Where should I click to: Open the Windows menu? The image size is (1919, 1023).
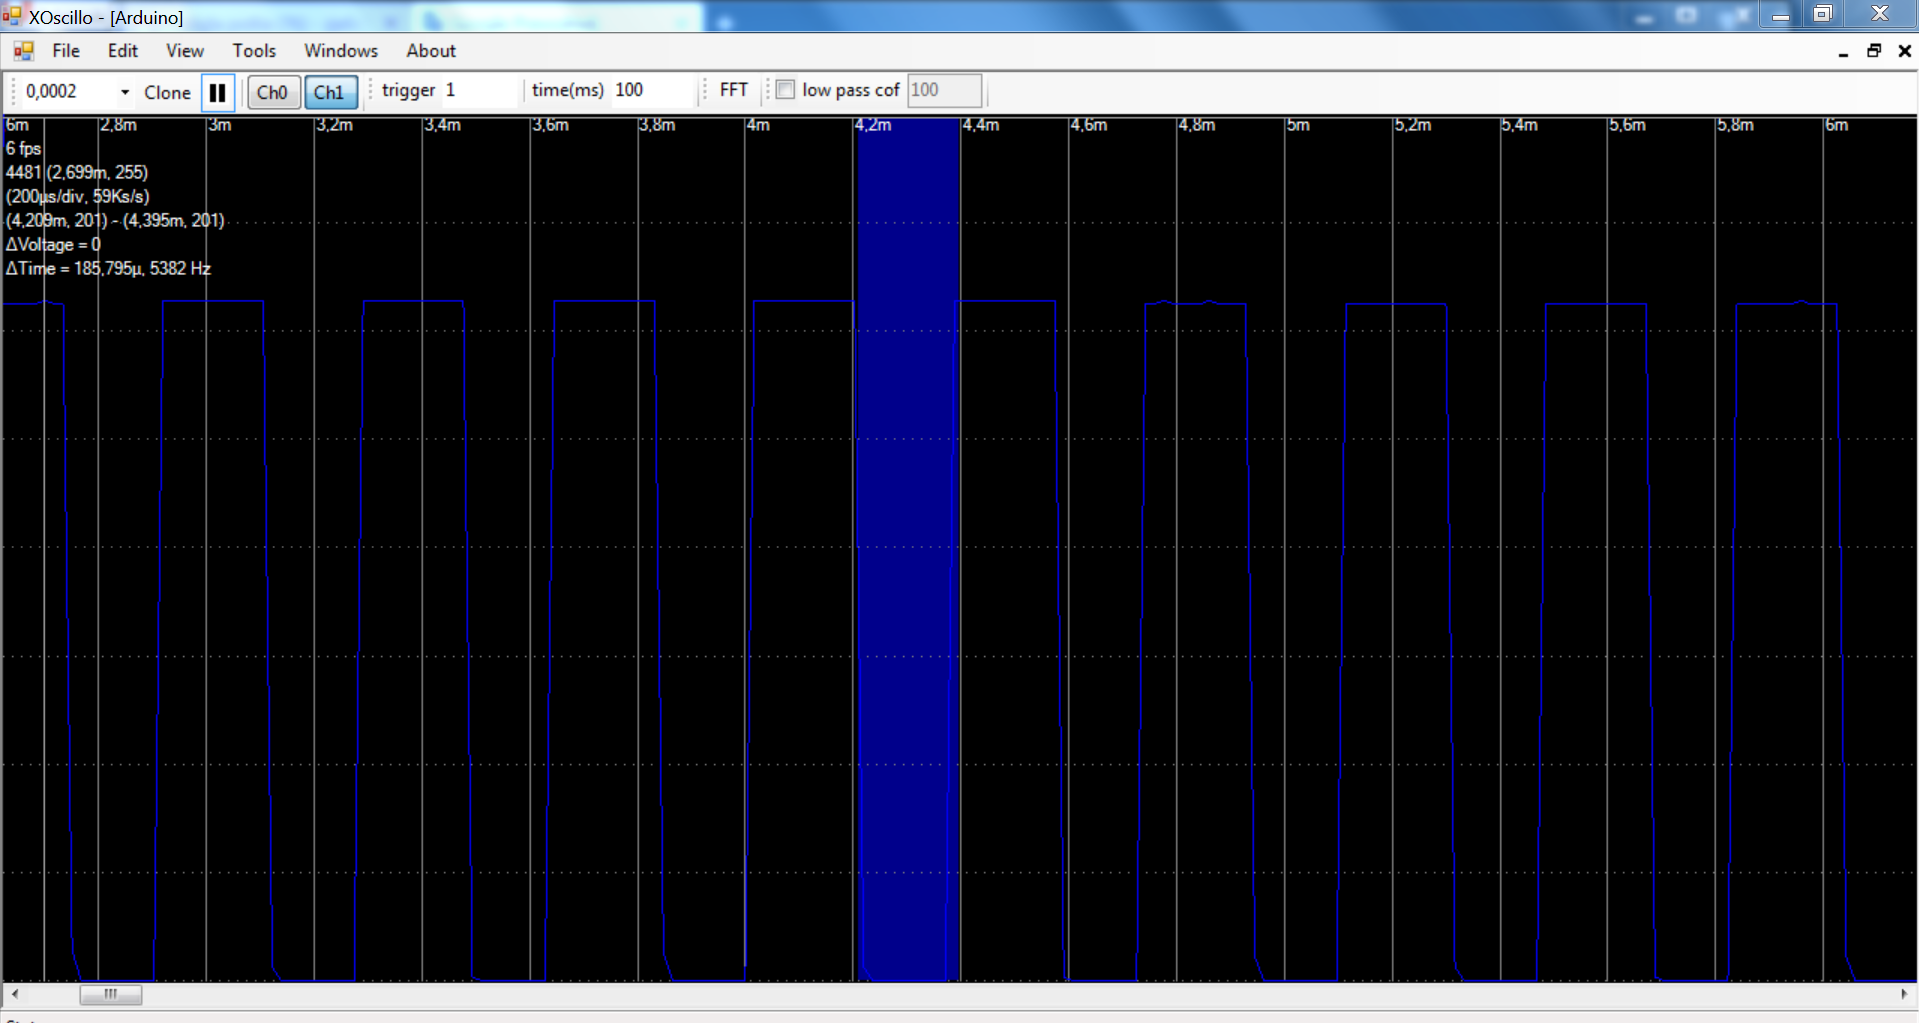pos(341,51)
